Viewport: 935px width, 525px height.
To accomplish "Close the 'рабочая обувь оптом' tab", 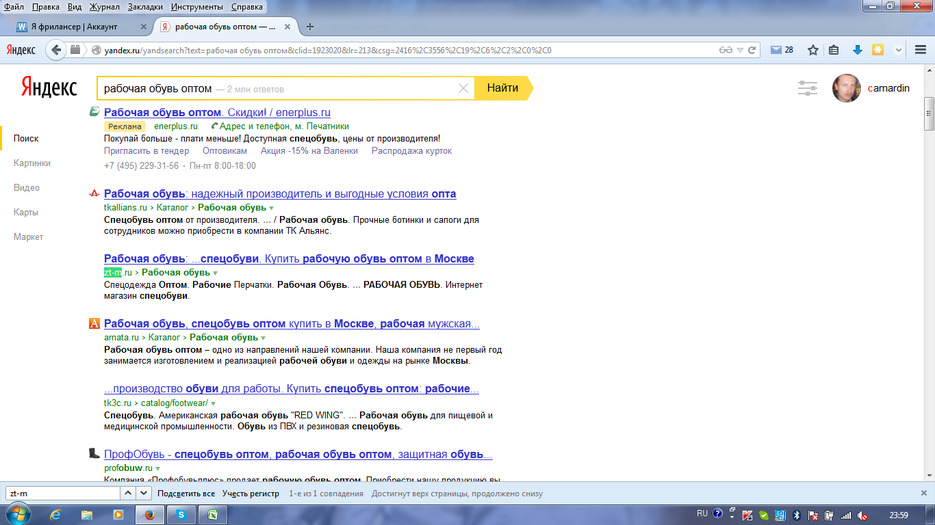I will tap(287, 26).
